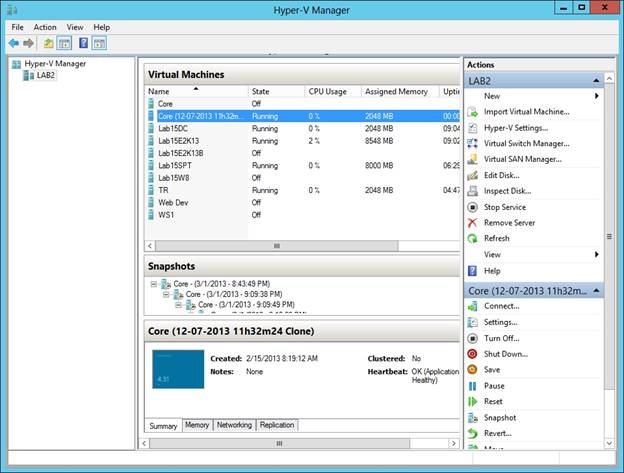Select the WS1 virtual machine row
The height and width of the screenshot is (473, 624).
[x=302, y=215]
